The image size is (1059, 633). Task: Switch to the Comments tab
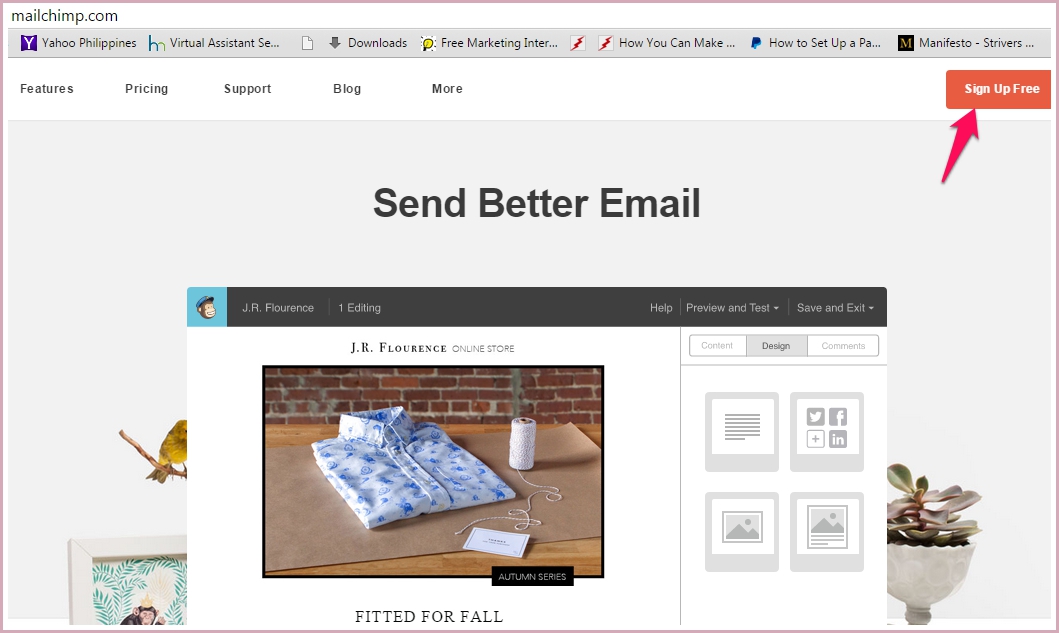[843, 345]
